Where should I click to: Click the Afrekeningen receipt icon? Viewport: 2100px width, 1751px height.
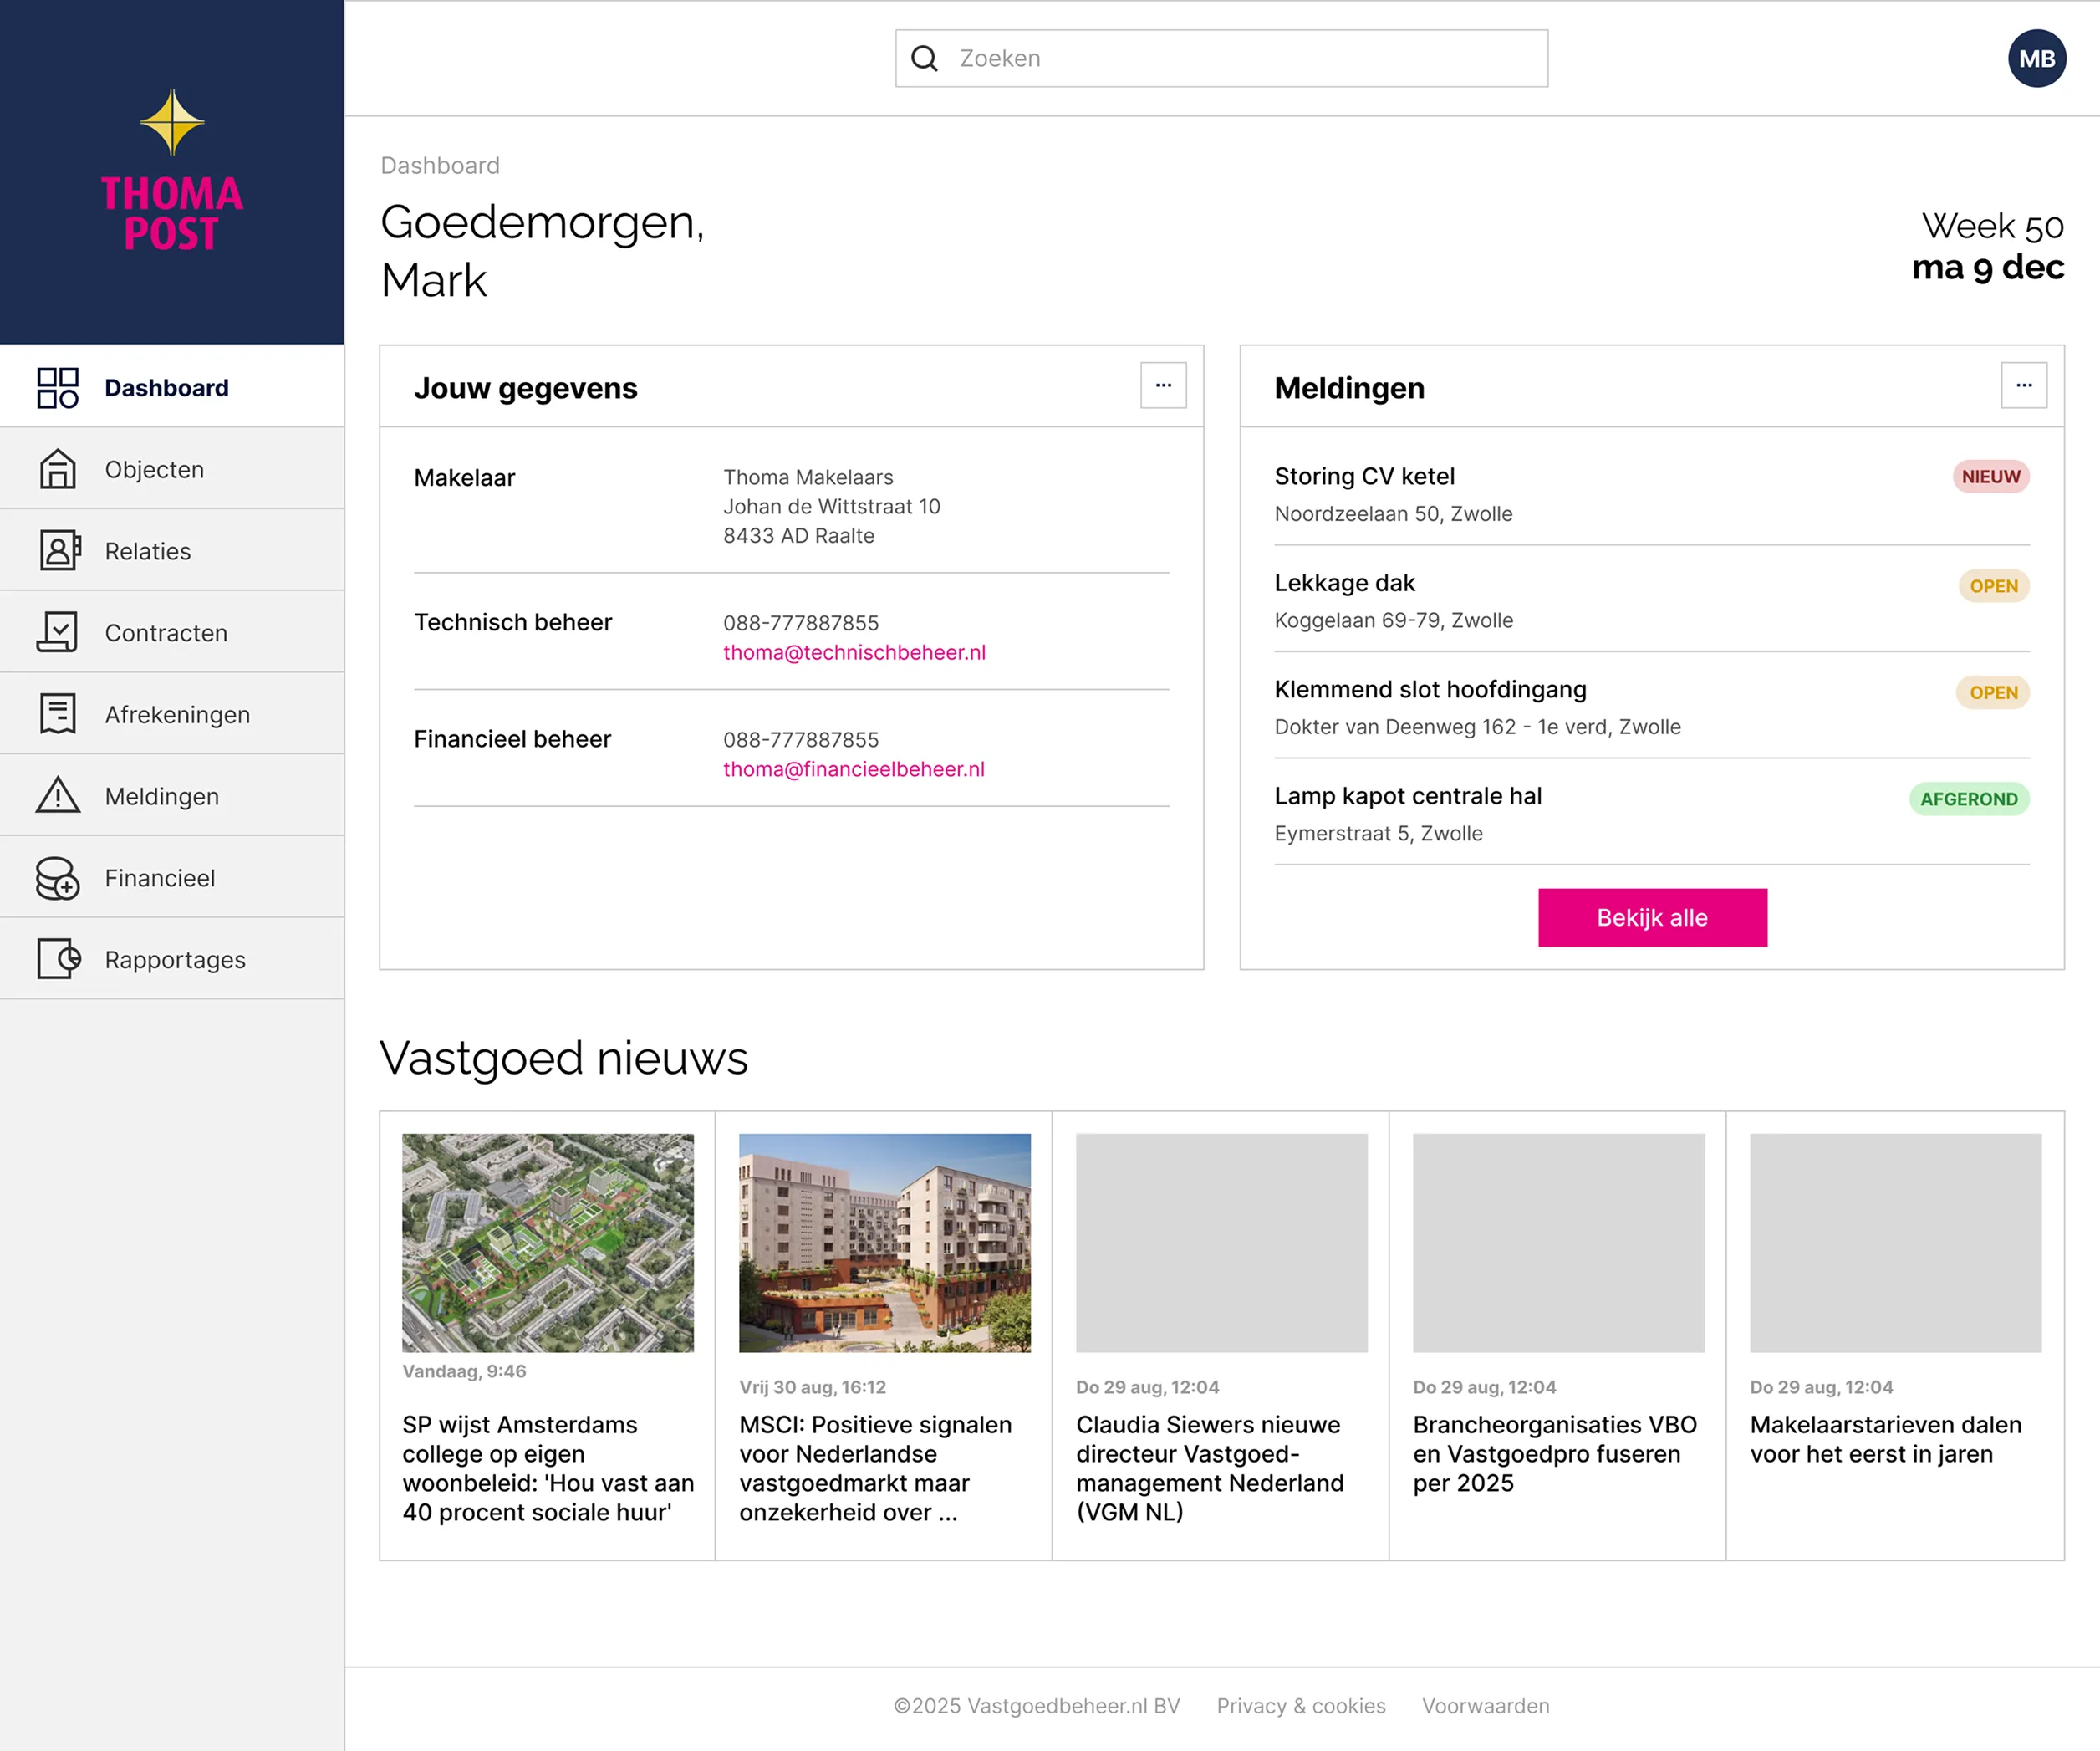coord(57,714)
